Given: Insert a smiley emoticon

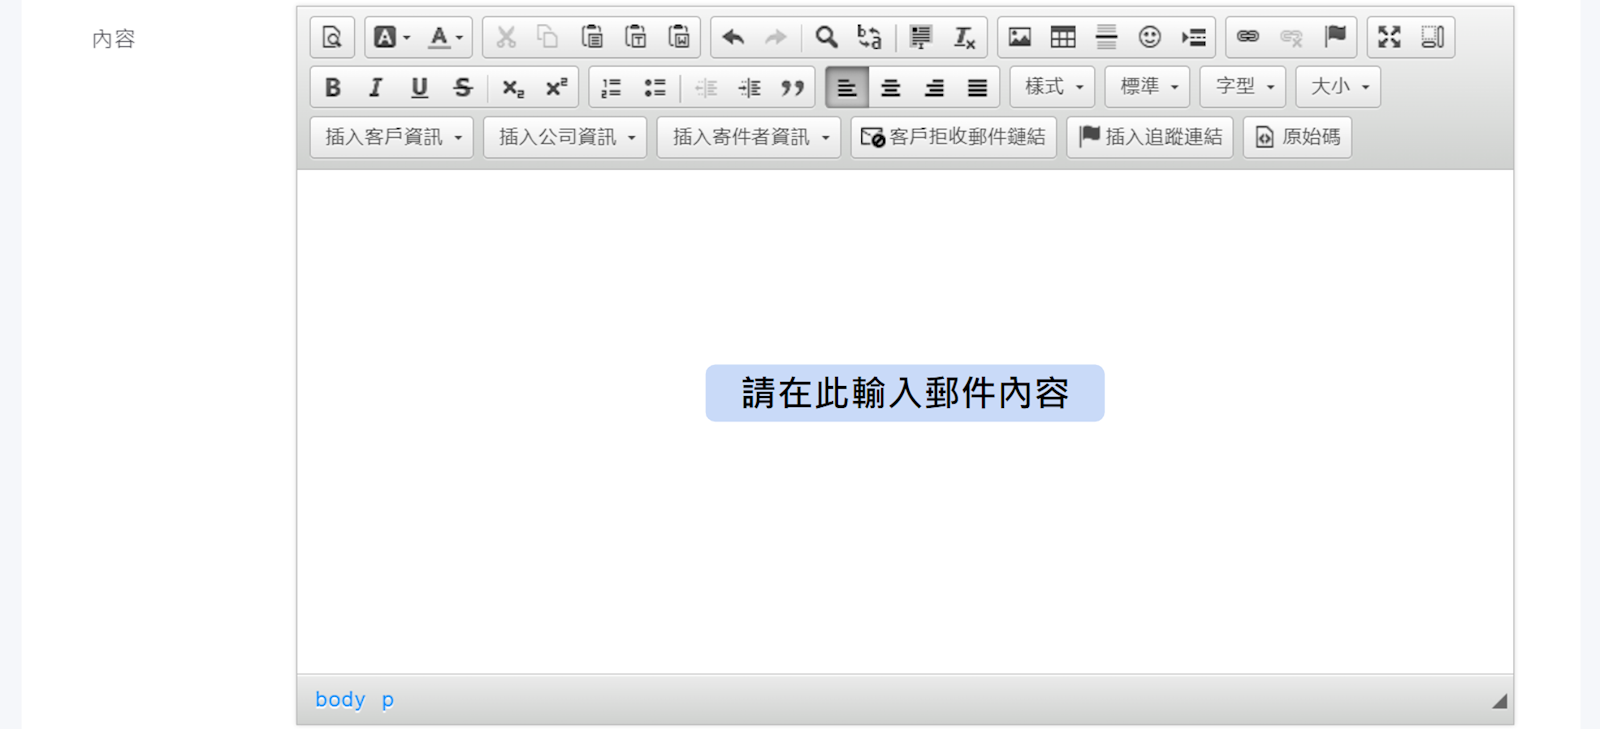Looking at the screenshot, I should click(x=1150, y=38).
